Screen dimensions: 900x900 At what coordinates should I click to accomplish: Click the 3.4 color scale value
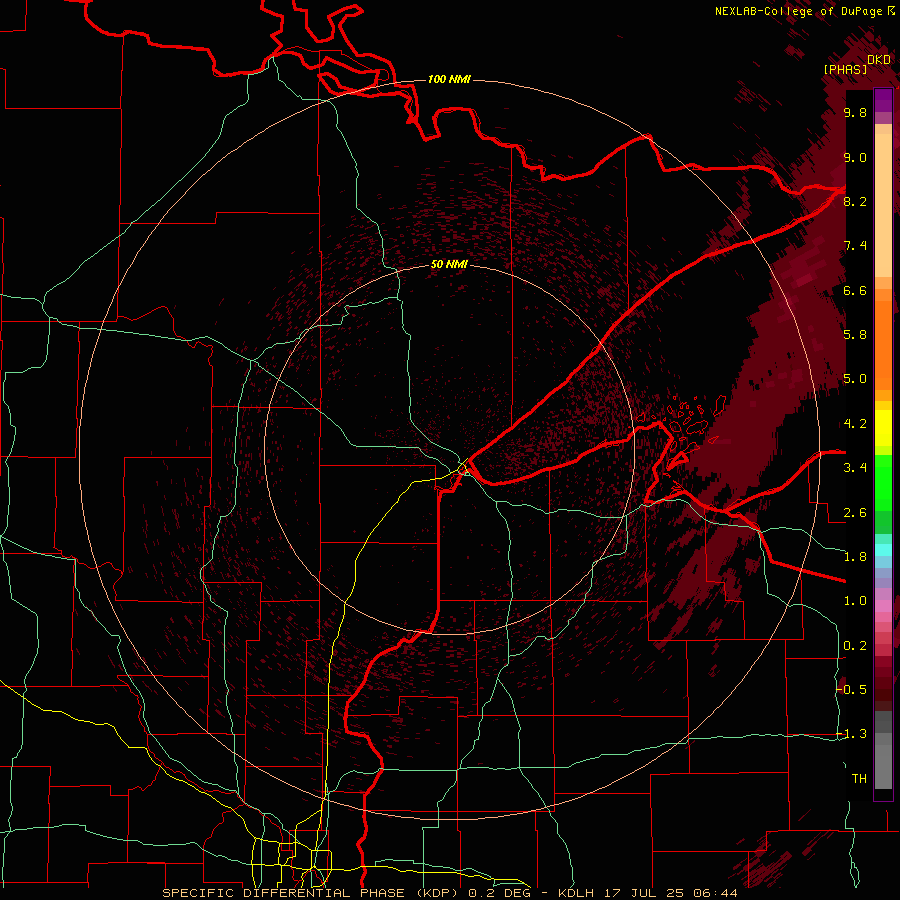[x=855, y=468]
